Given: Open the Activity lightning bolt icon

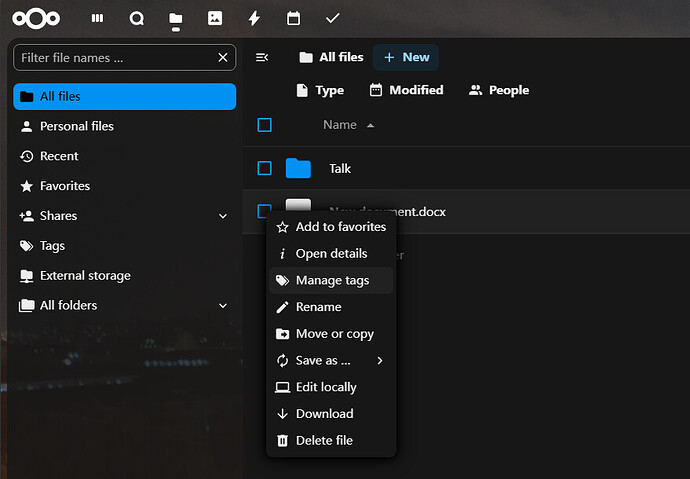Looking at the screenshot, I should [254, 18].
